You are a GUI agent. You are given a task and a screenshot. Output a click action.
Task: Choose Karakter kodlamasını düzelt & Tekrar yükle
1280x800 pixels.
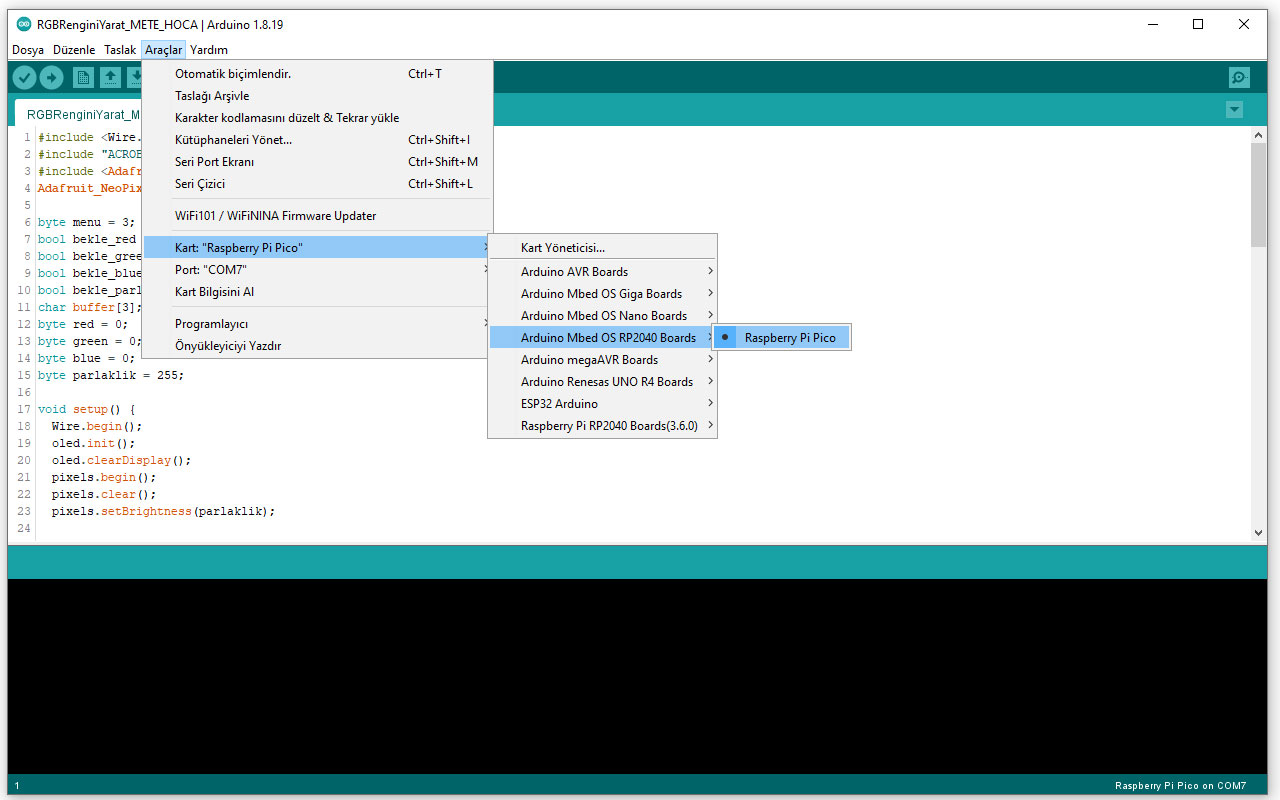click(317, 118)
